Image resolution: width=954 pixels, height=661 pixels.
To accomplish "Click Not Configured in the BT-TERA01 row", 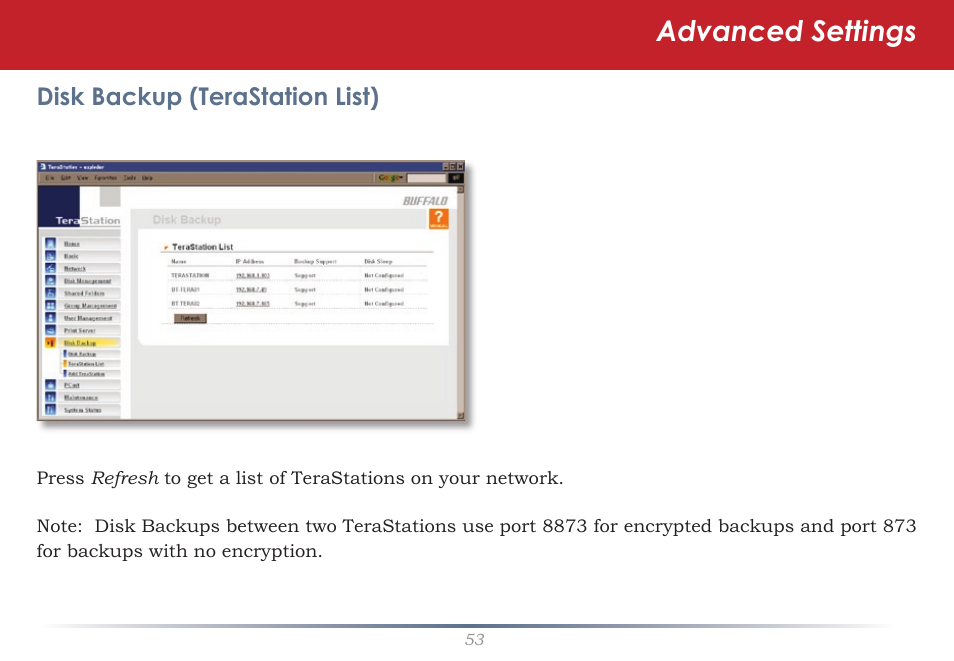I will 384,290.
